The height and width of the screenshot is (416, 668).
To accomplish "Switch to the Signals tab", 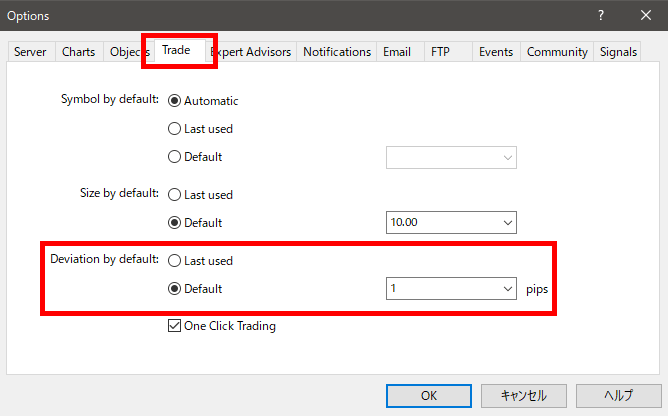I will click(618, 52).
